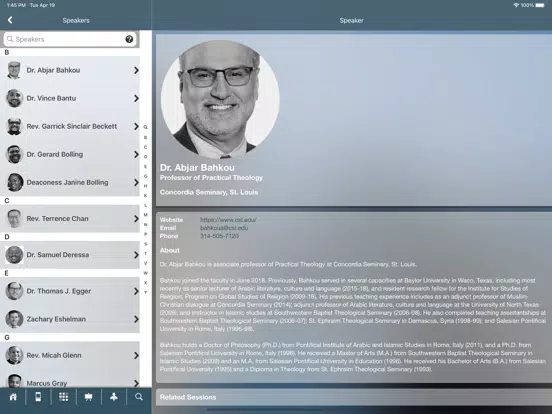The image size is (552, 414).
Task: Jump to letter S in alphabet index
Action: 145,244
